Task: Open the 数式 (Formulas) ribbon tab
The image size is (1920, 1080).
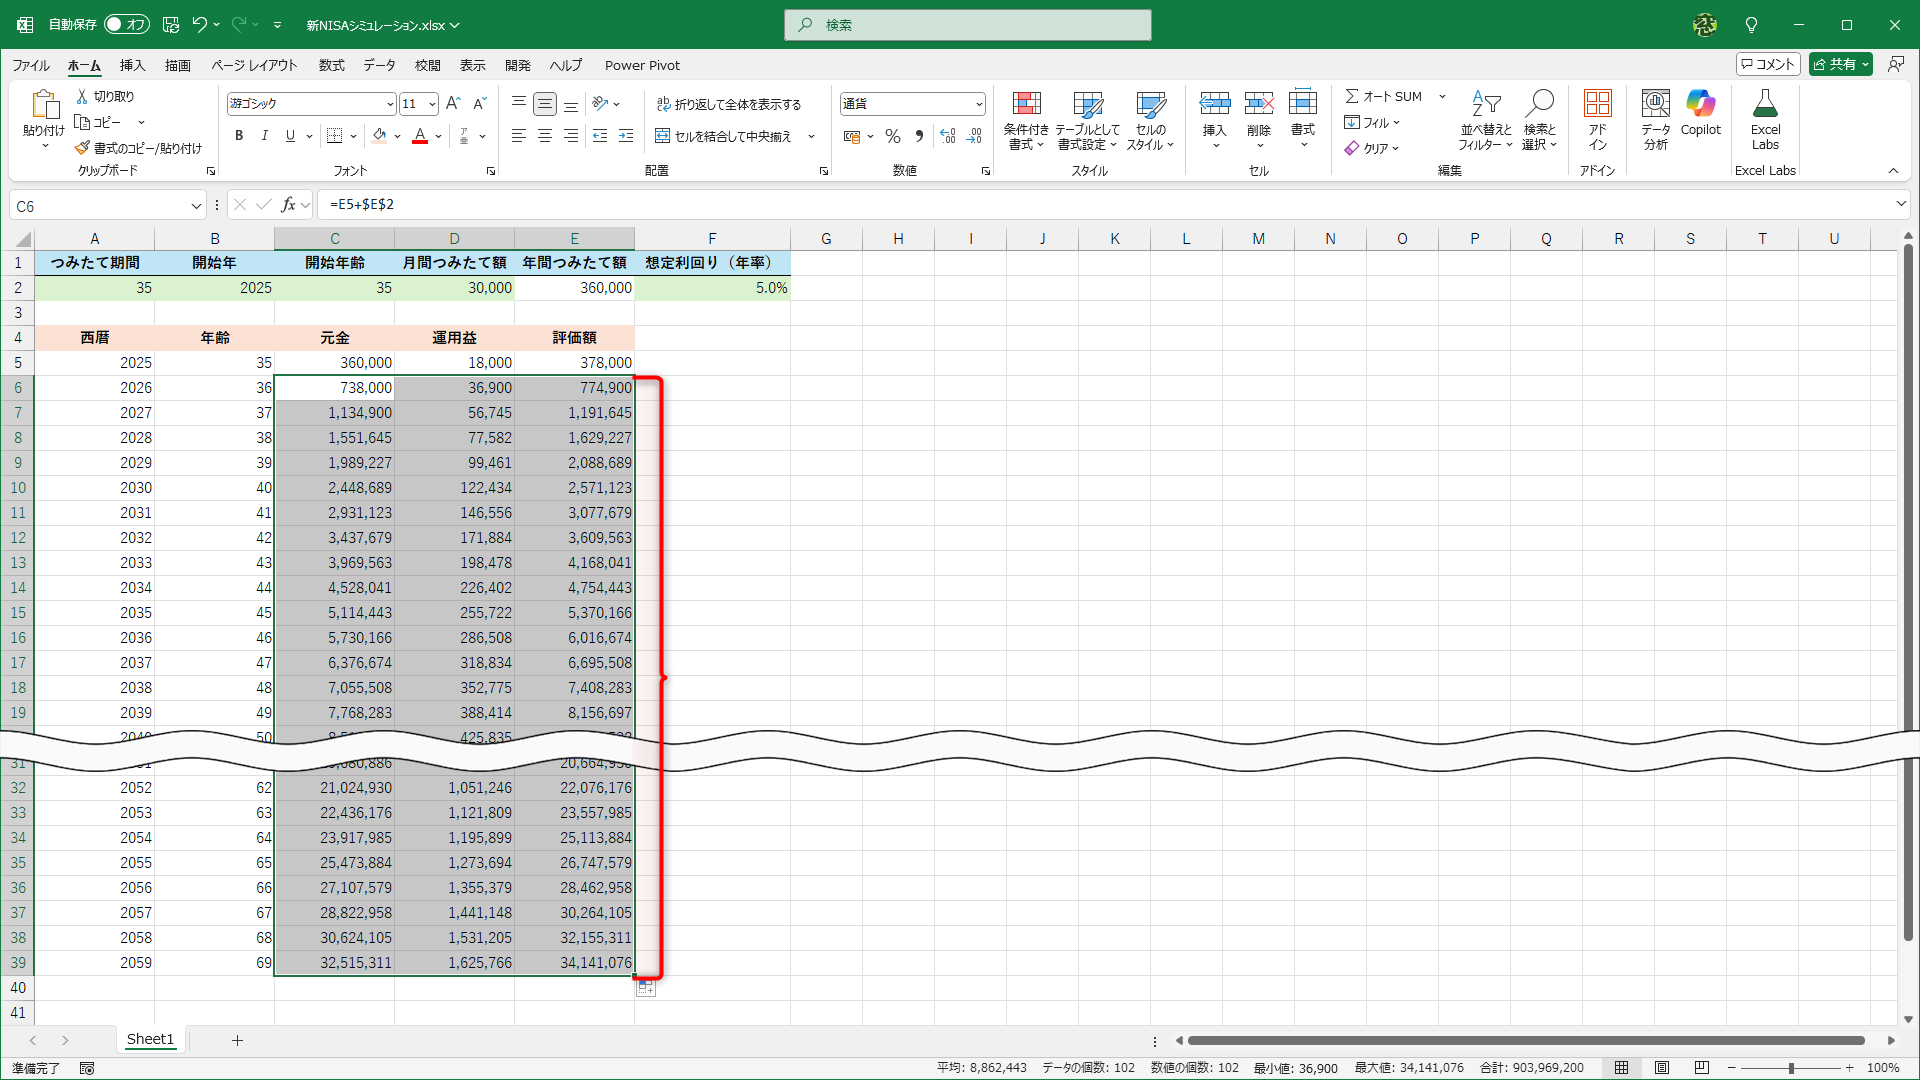Action: pyautogui.click(x=331, y=65)
